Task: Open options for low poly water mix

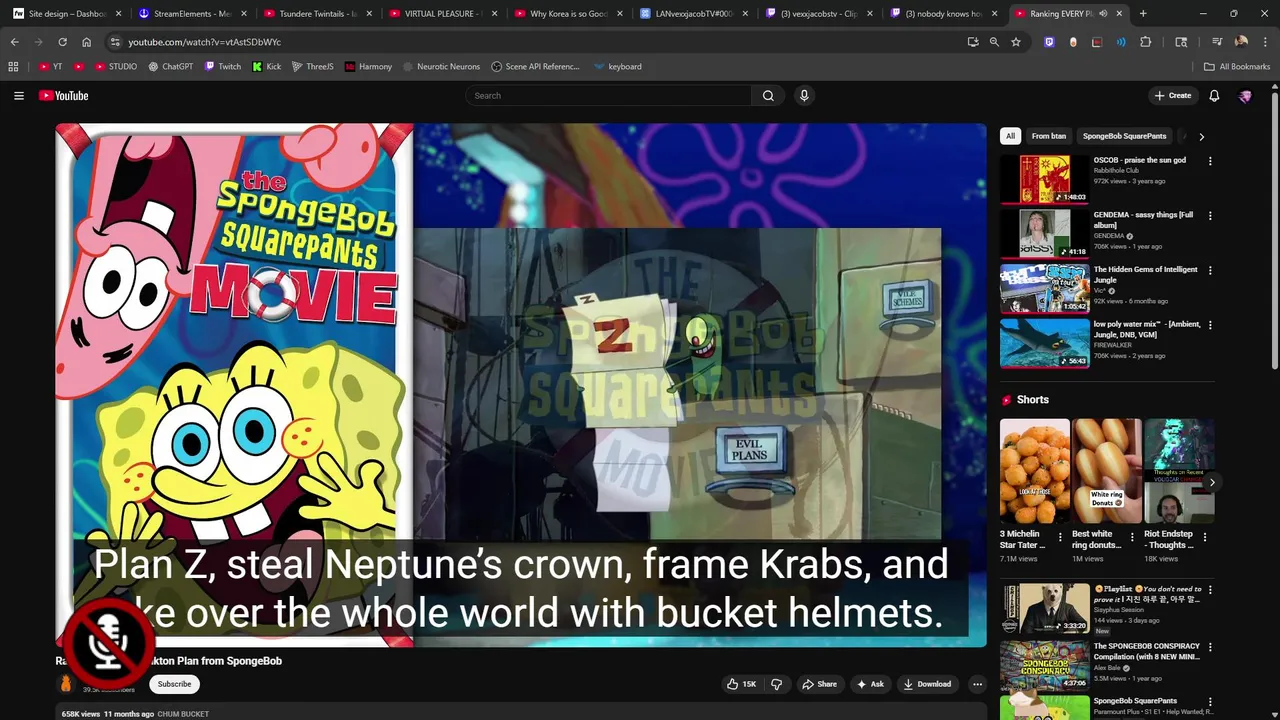Action: (x=1210, y=325)
